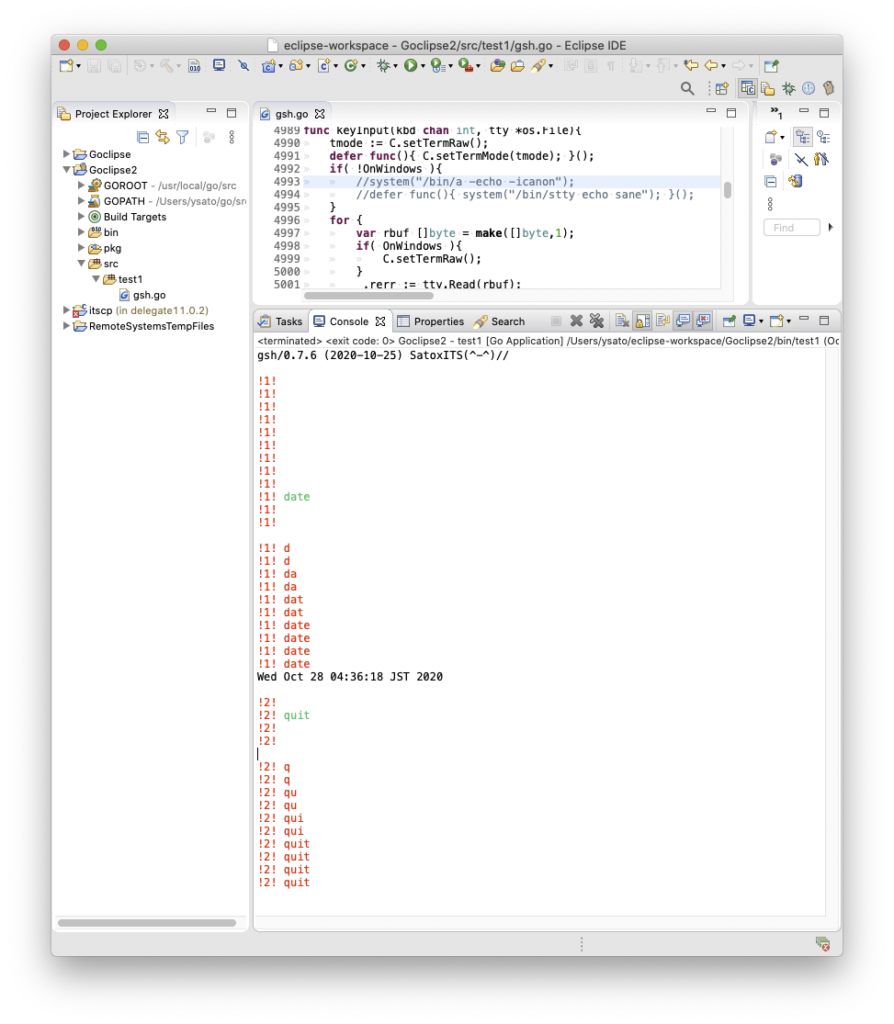Toggle Link with Editor in Project Explorer

click(x=162, y=137)
